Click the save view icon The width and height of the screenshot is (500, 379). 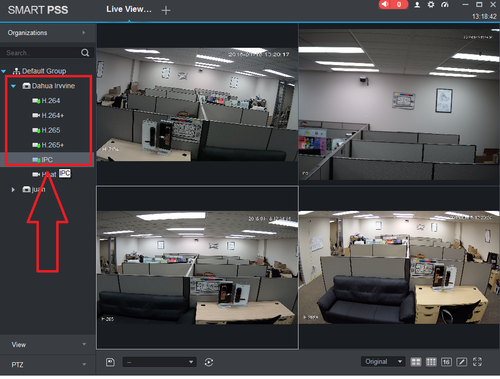[x=110, y=362]
